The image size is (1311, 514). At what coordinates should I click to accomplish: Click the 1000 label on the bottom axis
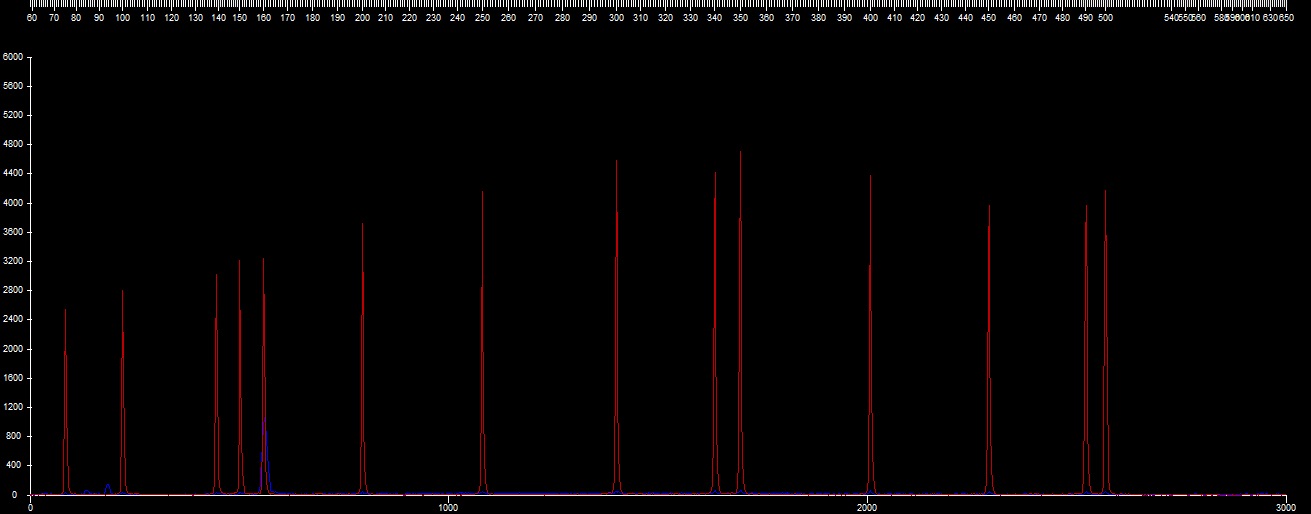(448, 508)
